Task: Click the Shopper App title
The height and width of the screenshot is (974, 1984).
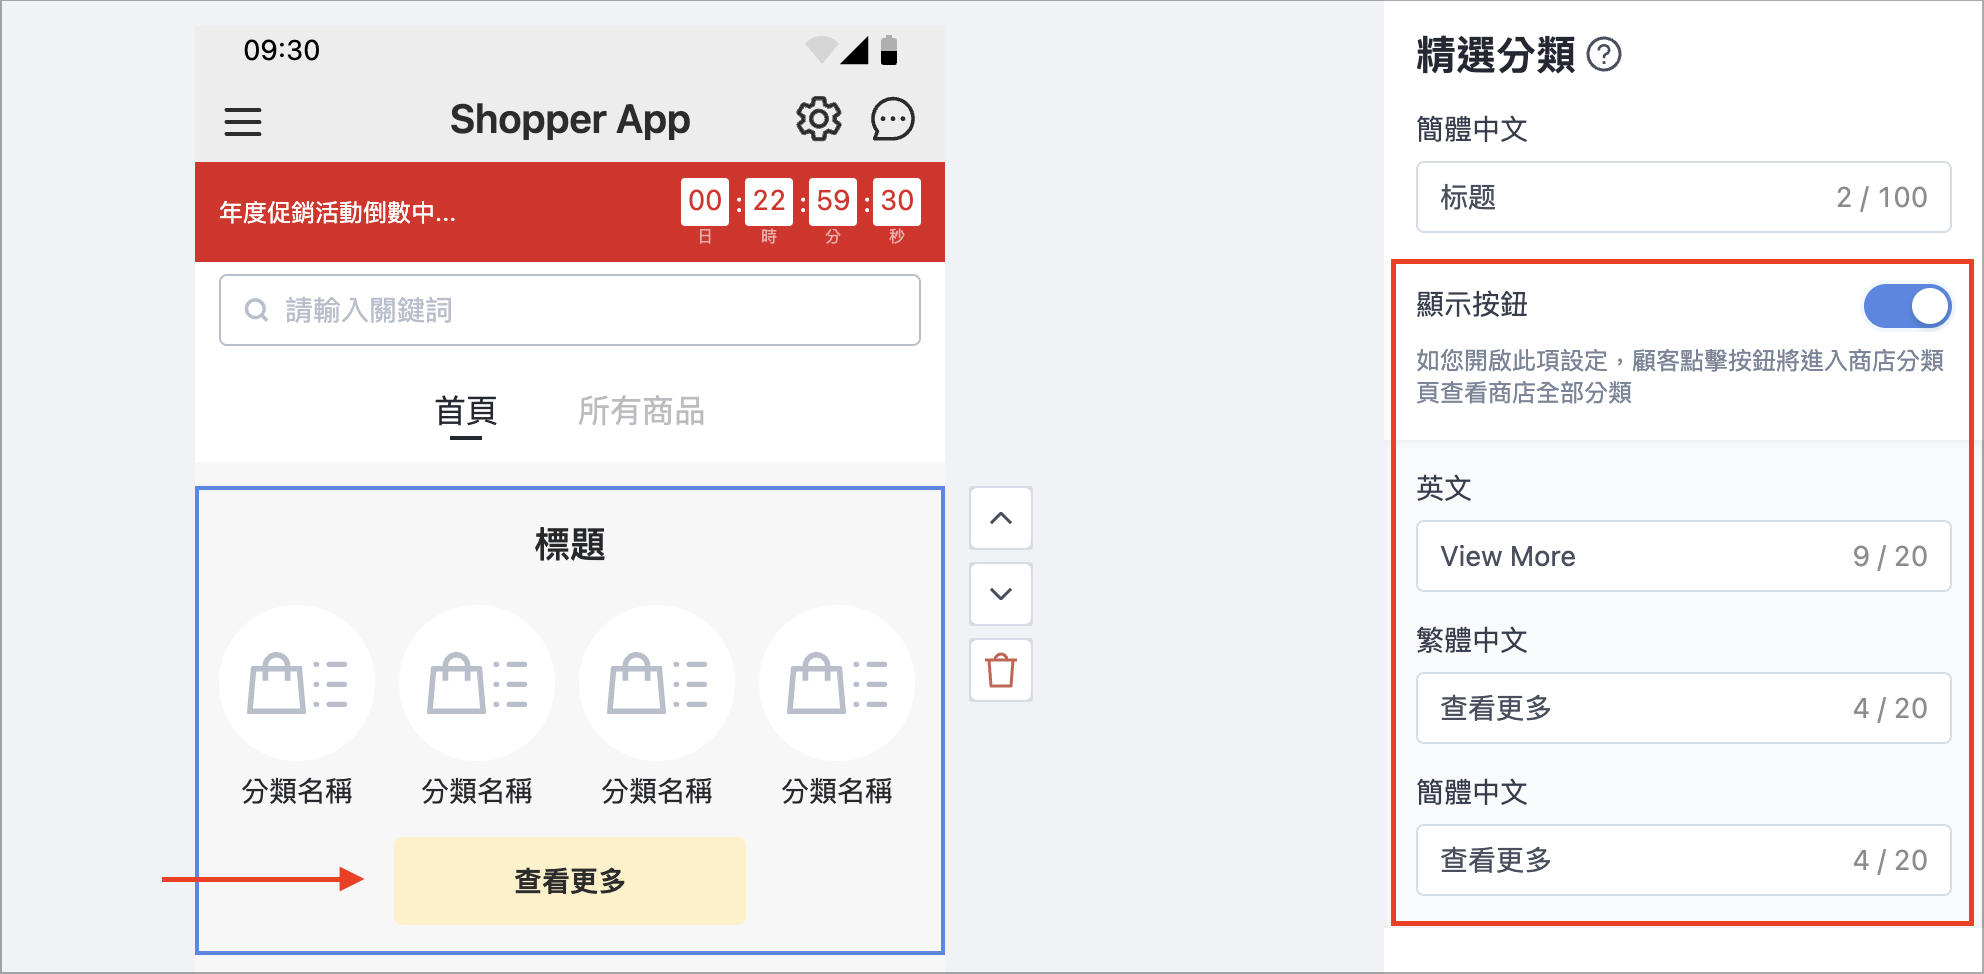Action: tap(570, 120)
